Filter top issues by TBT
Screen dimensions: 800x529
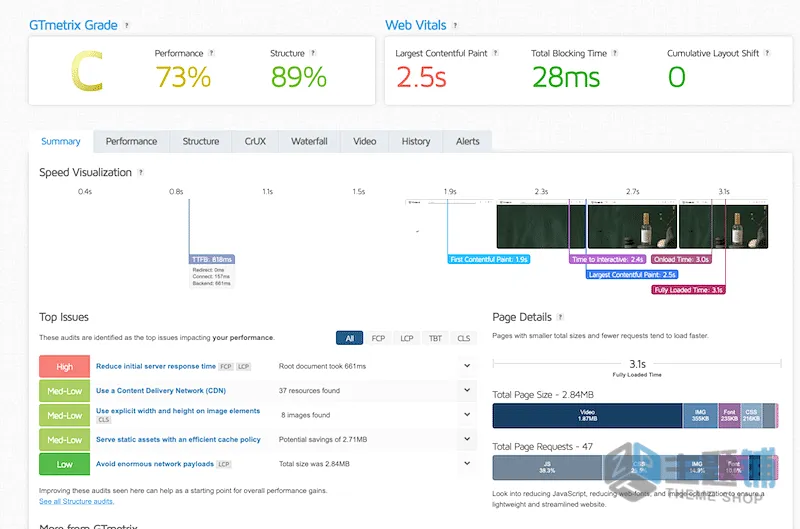click(x=435, y=338)
